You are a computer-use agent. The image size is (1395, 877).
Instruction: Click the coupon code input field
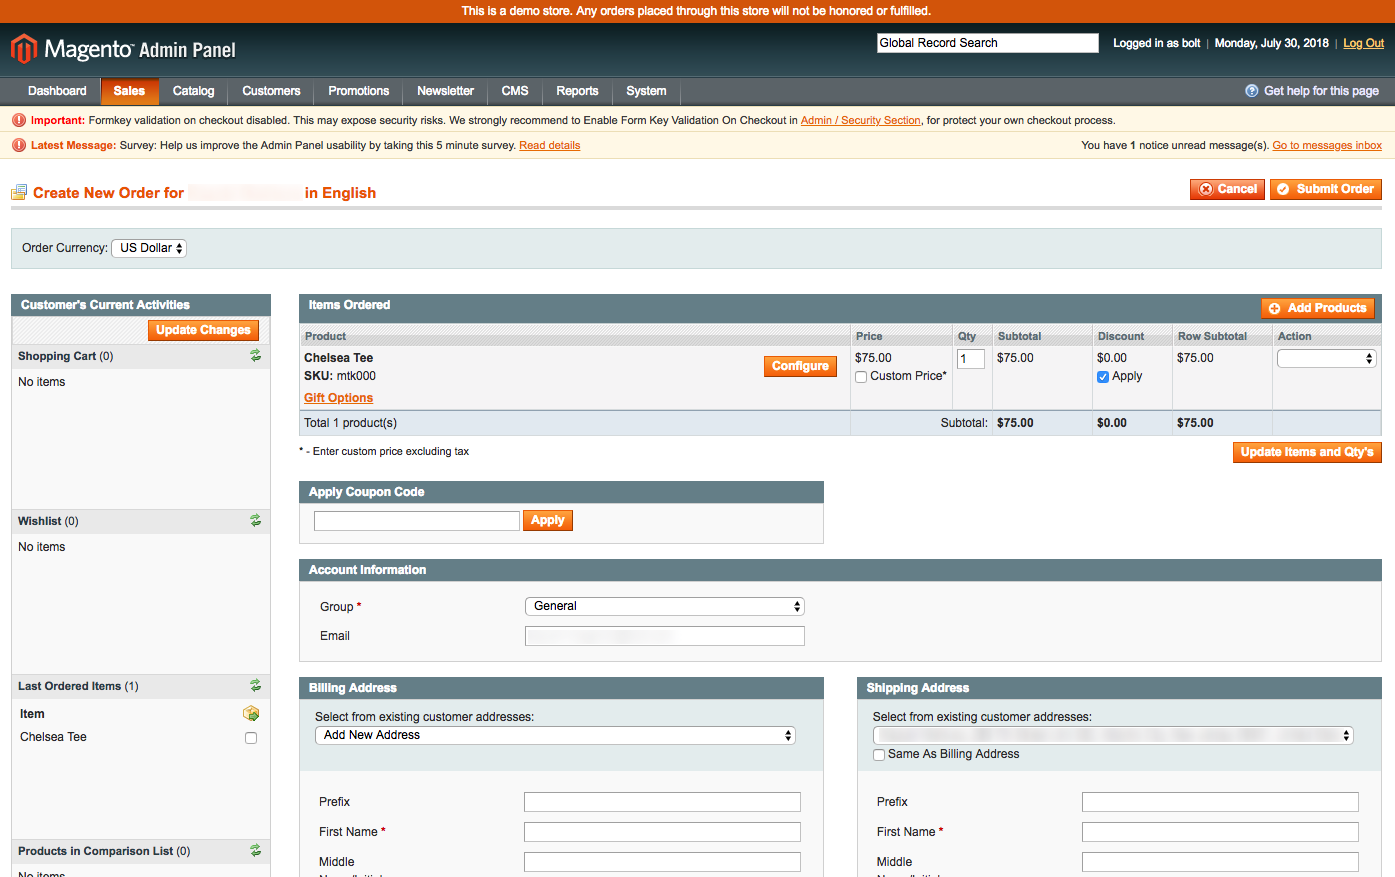click(x=416, y=520)
